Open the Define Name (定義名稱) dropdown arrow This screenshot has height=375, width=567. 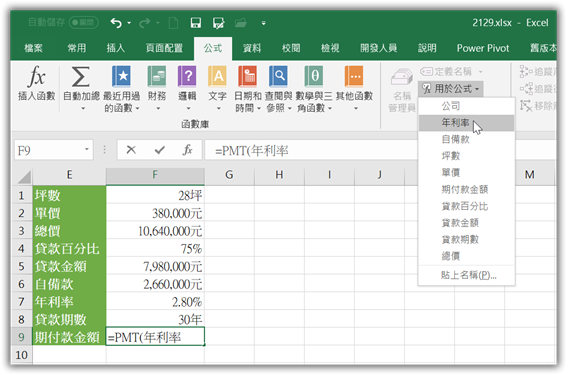[x=481, y=72]
